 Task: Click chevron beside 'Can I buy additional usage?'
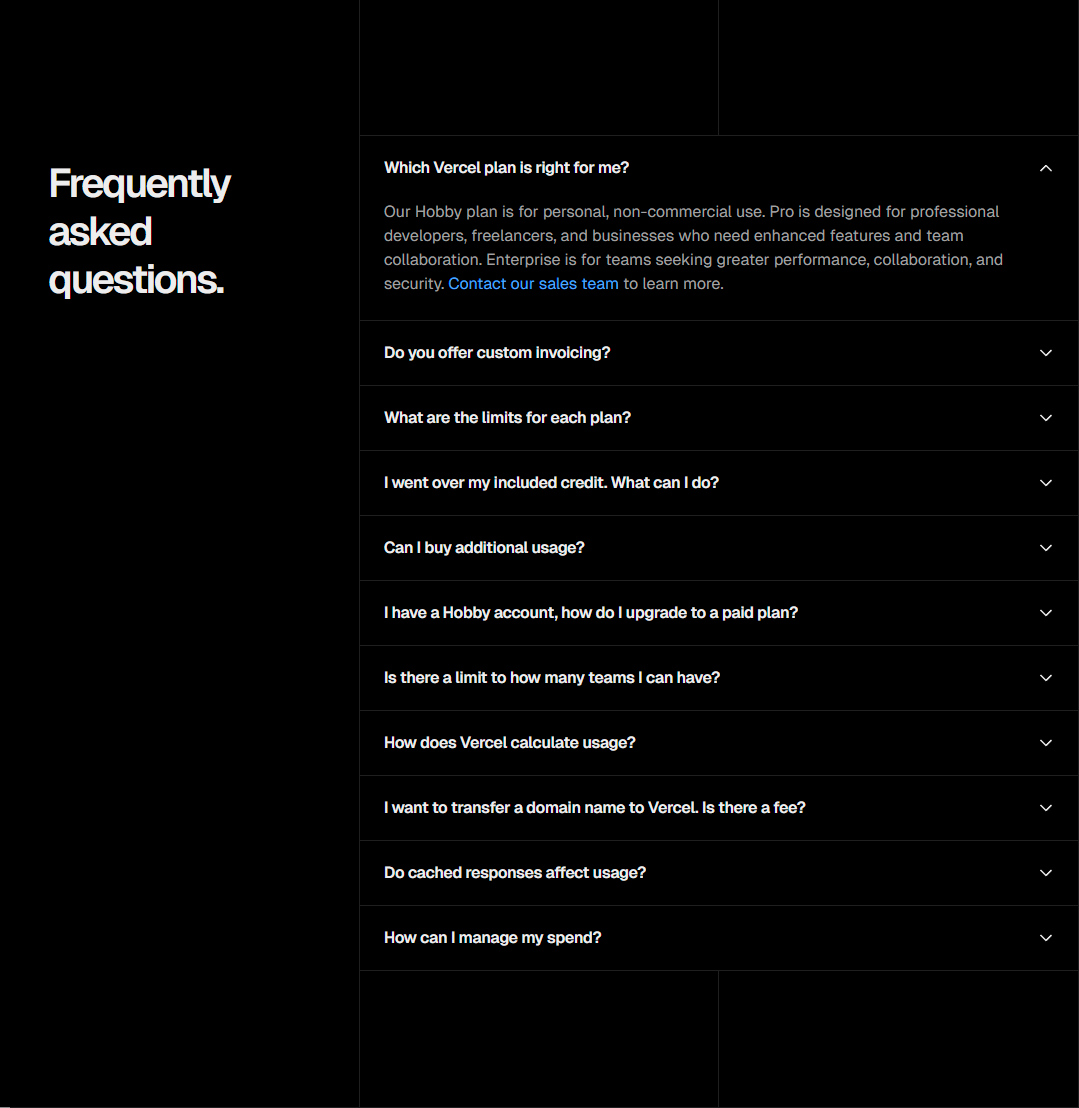pos(1046,548)
